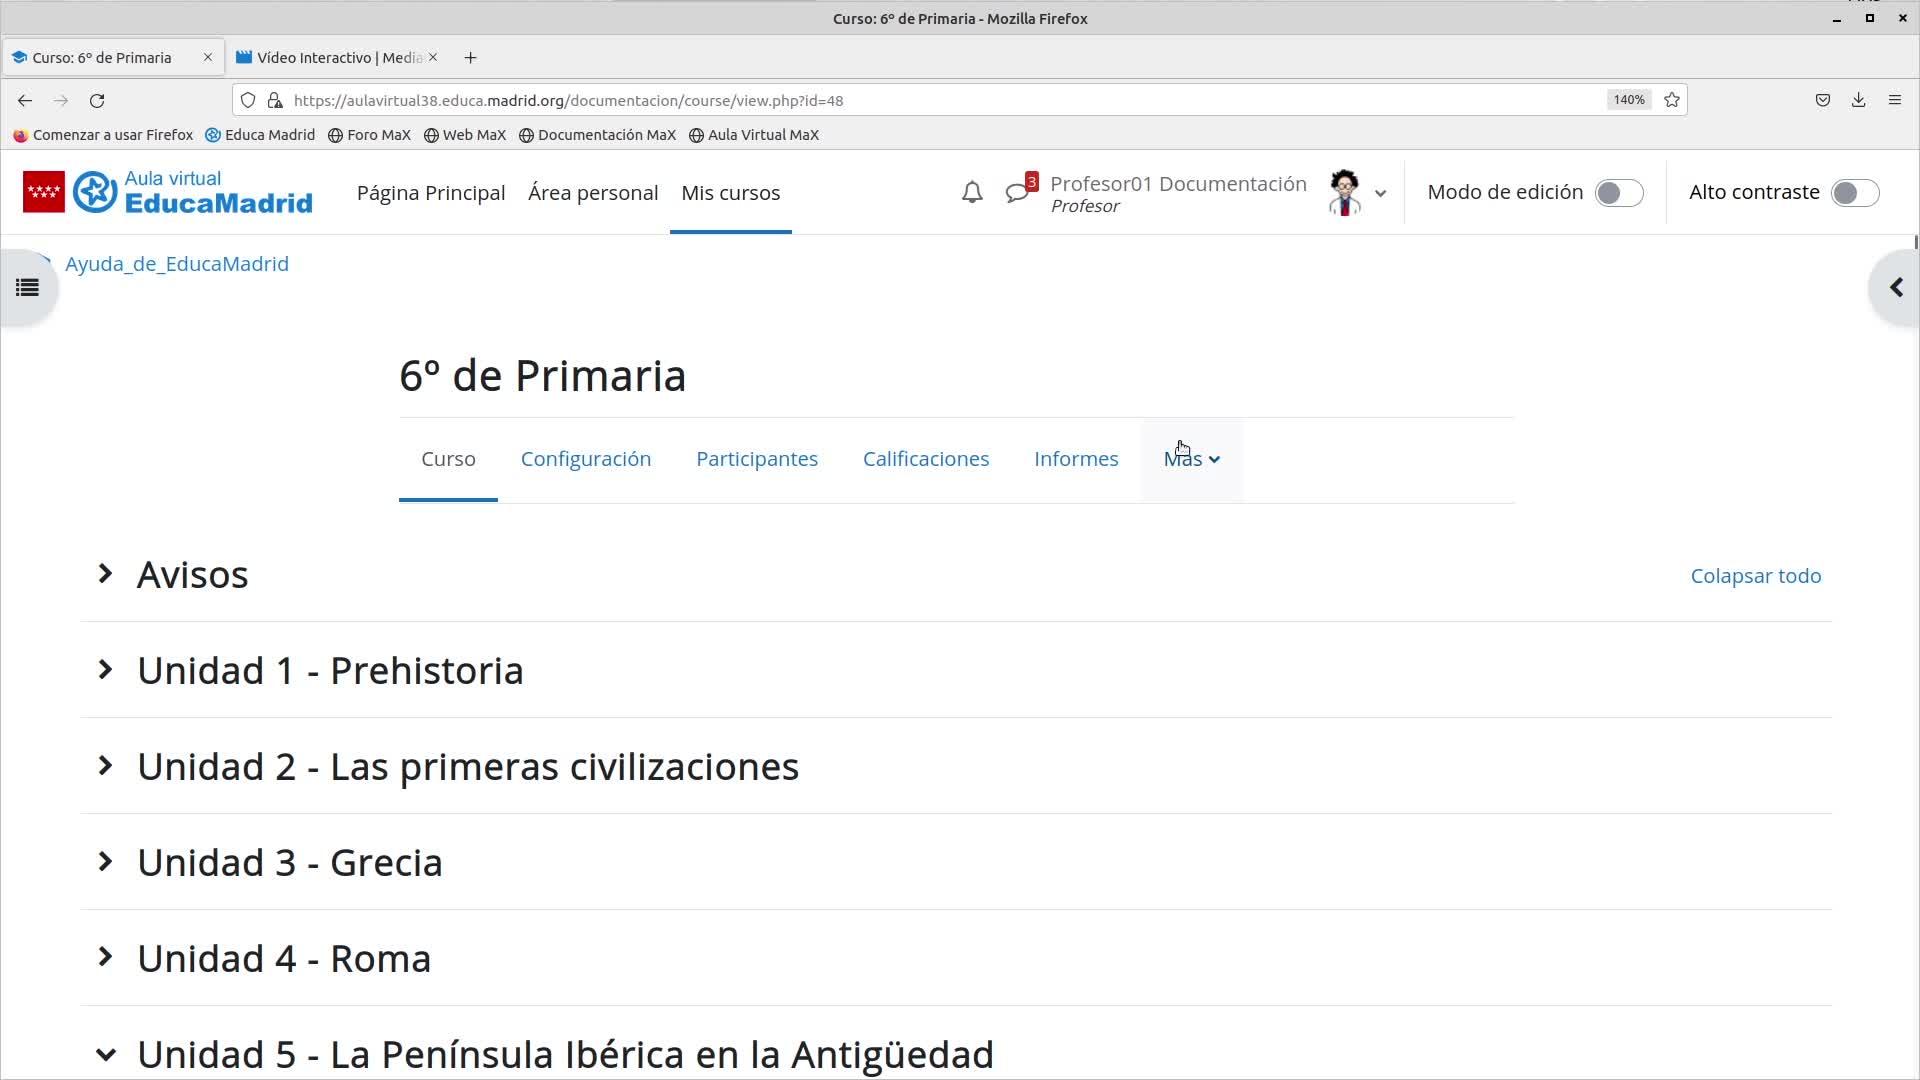Turn on Alto contraste switch
This screenshot has height=1080, width=1920.
coord(1854,193)
